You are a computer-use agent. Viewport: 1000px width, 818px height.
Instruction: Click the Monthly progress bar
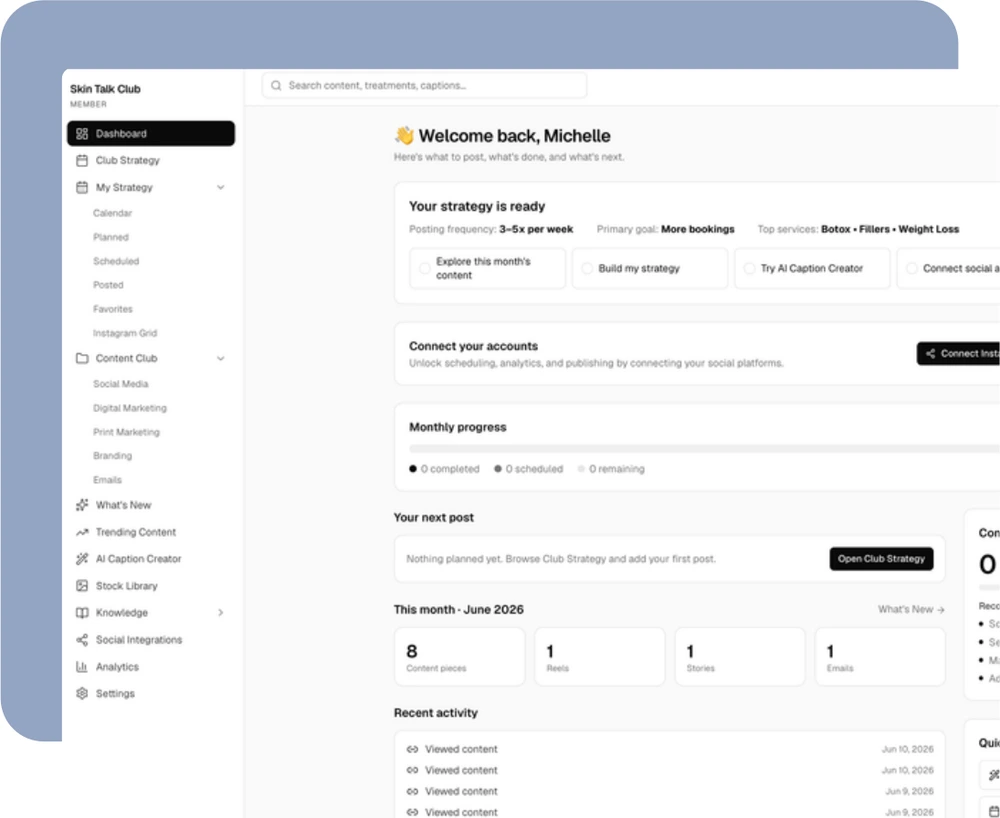coord(705,449)
